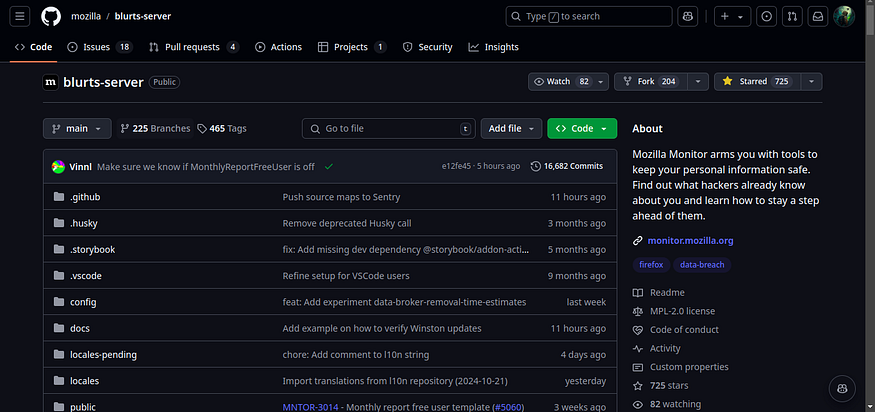Focus the Type / to search field
The height and width of the screenshot is (412, 875).
[589, 16]
